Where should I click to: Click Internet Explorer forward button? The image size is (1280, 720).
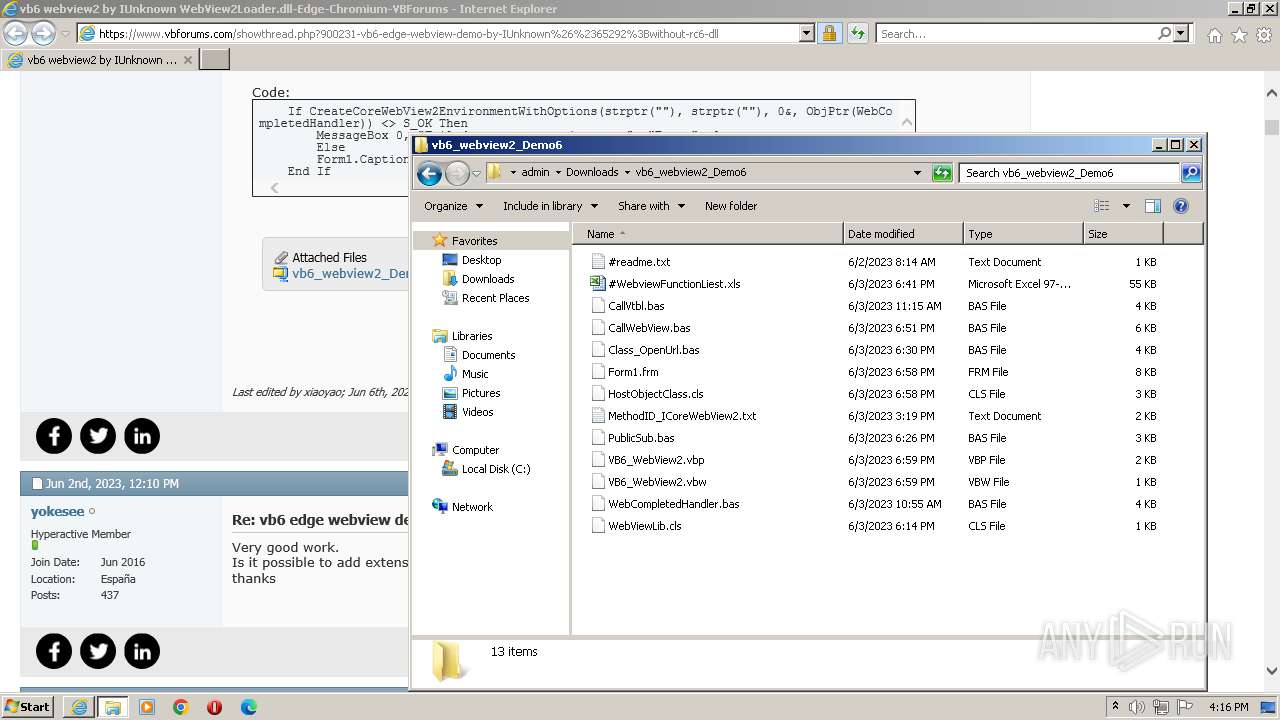click(x=43, y=33)
